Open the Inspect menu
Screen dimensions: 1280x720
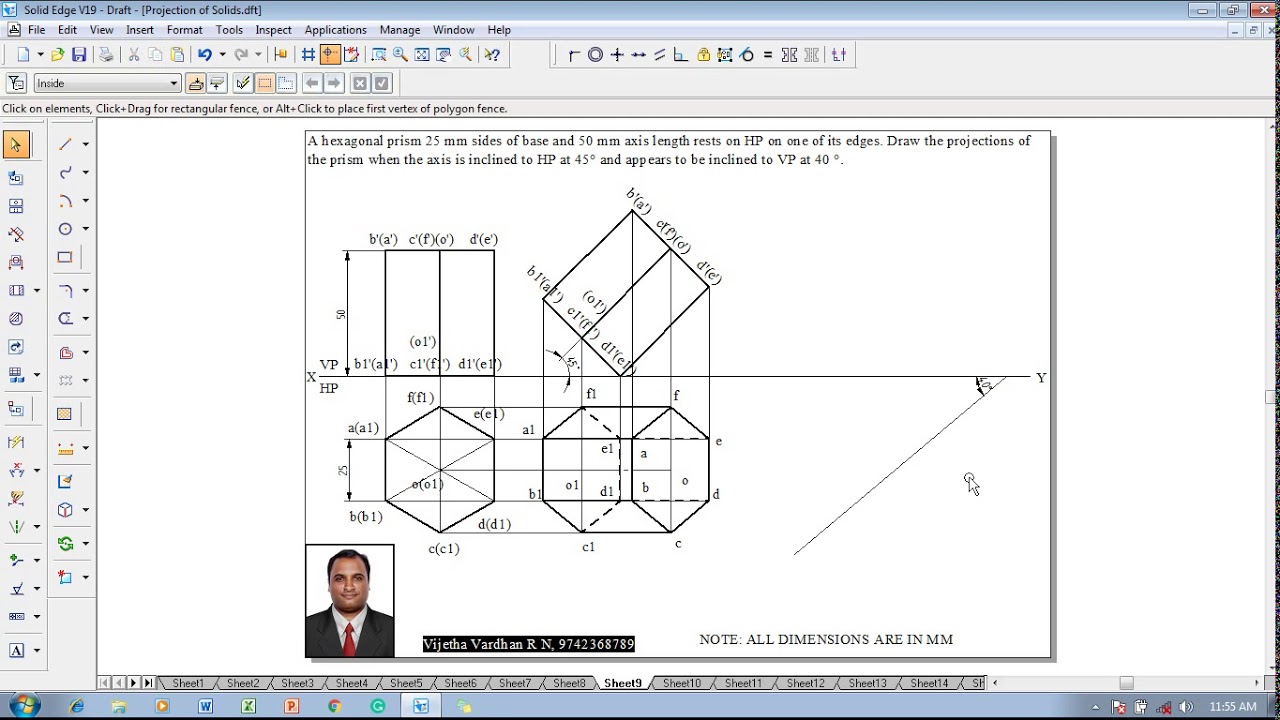274,30
